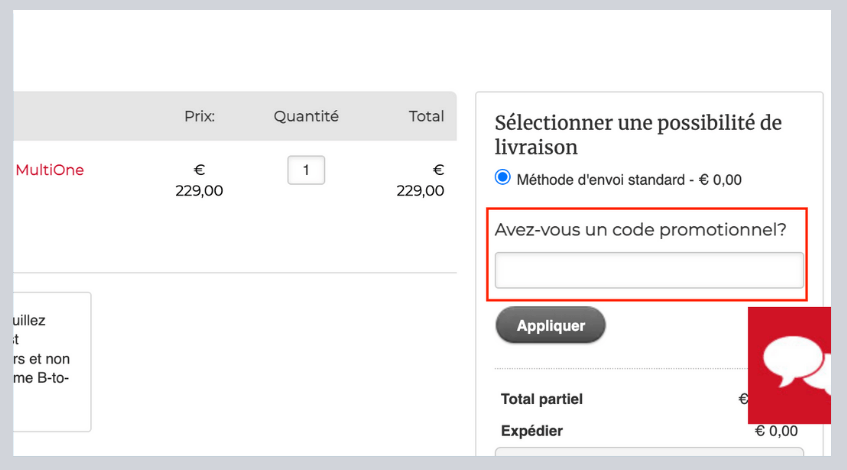Click the grey box below Expédier row
The height and width of the screenshot is (470, 847).
[648, 457]
